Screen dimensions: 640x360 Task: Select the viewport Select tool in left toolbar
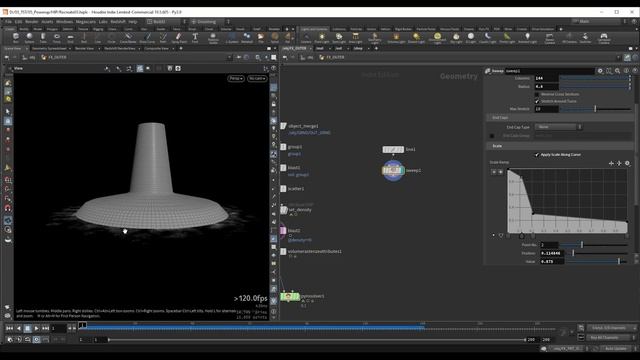[8, 111]
